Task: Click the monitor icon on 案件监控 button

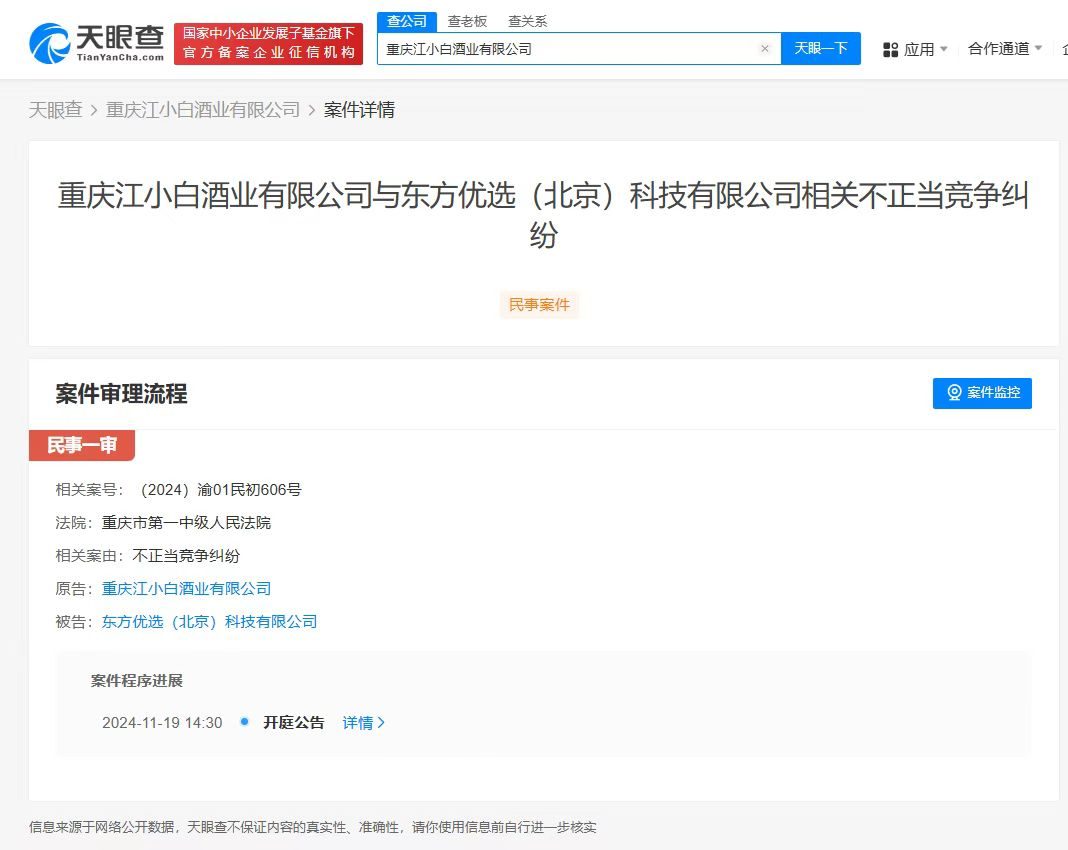Action: coord(952,393)
